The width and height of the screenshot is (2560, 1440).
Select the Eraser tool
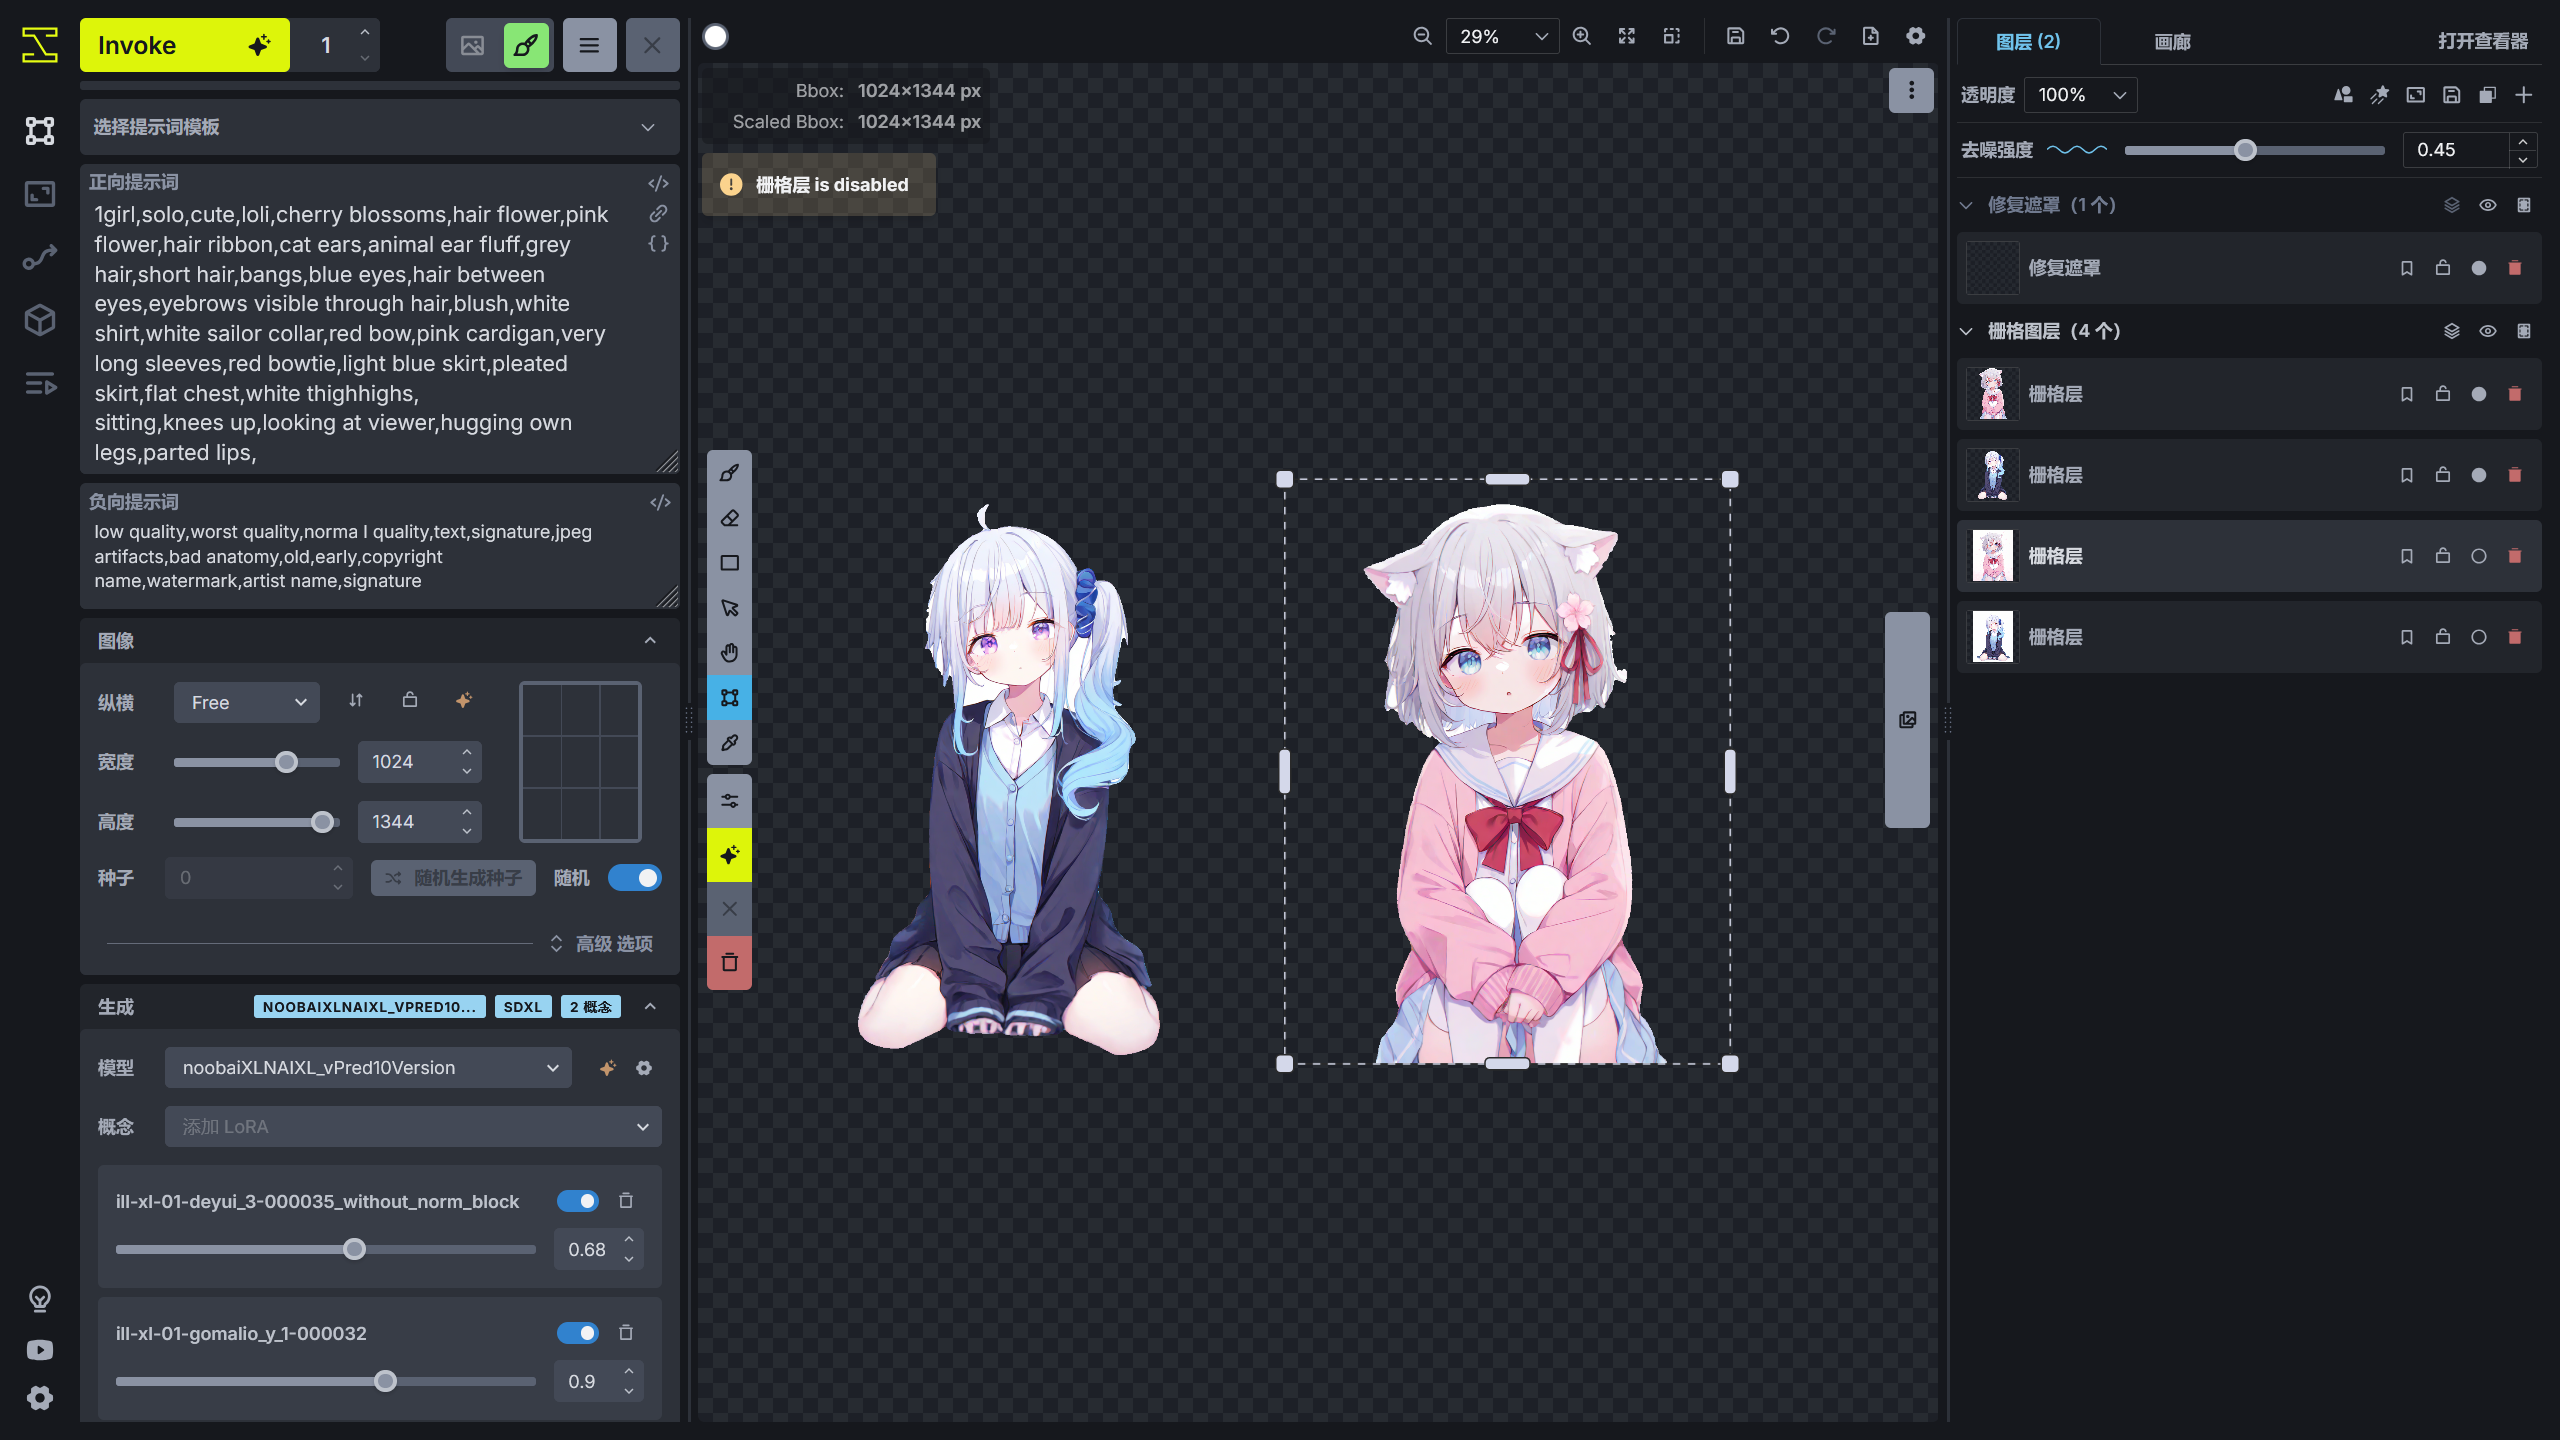pos(729,517)
